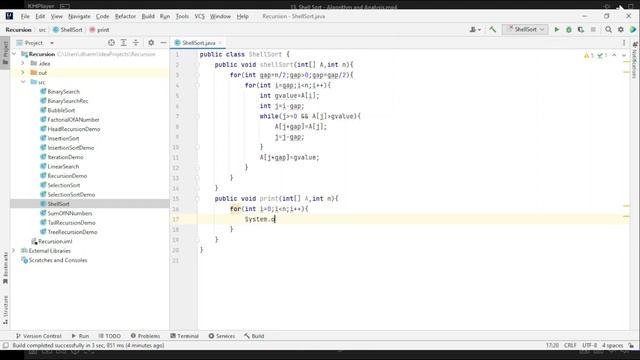Open the TODO tool window
Screen dimensions: 640x360
109,336
